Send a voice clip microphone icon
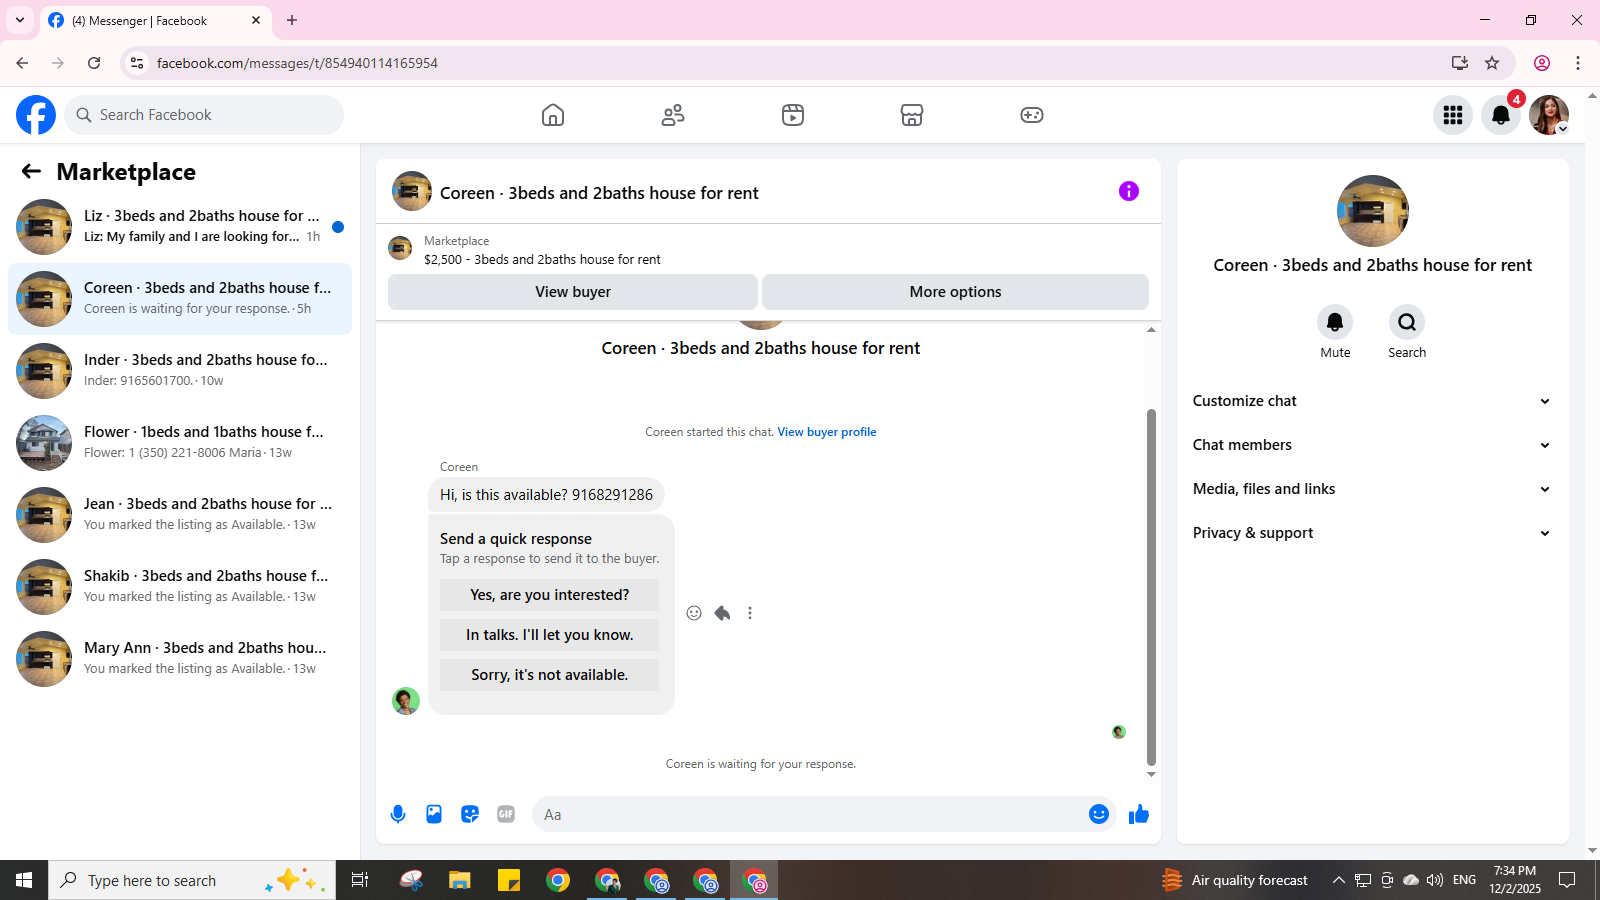Screen dimensions: 1600x900 pyautogui.click(x=398, y=814)
